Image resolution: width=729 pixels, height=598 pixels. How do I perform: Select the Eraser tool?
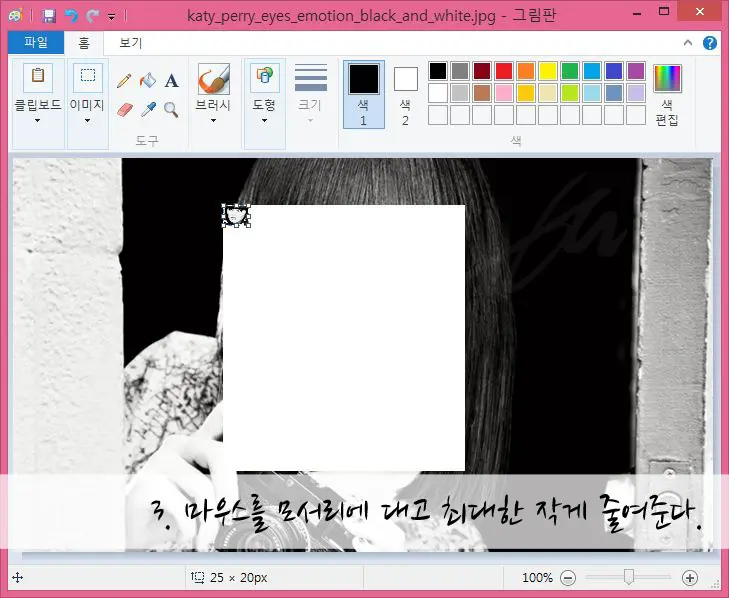(x=125, y=109)
